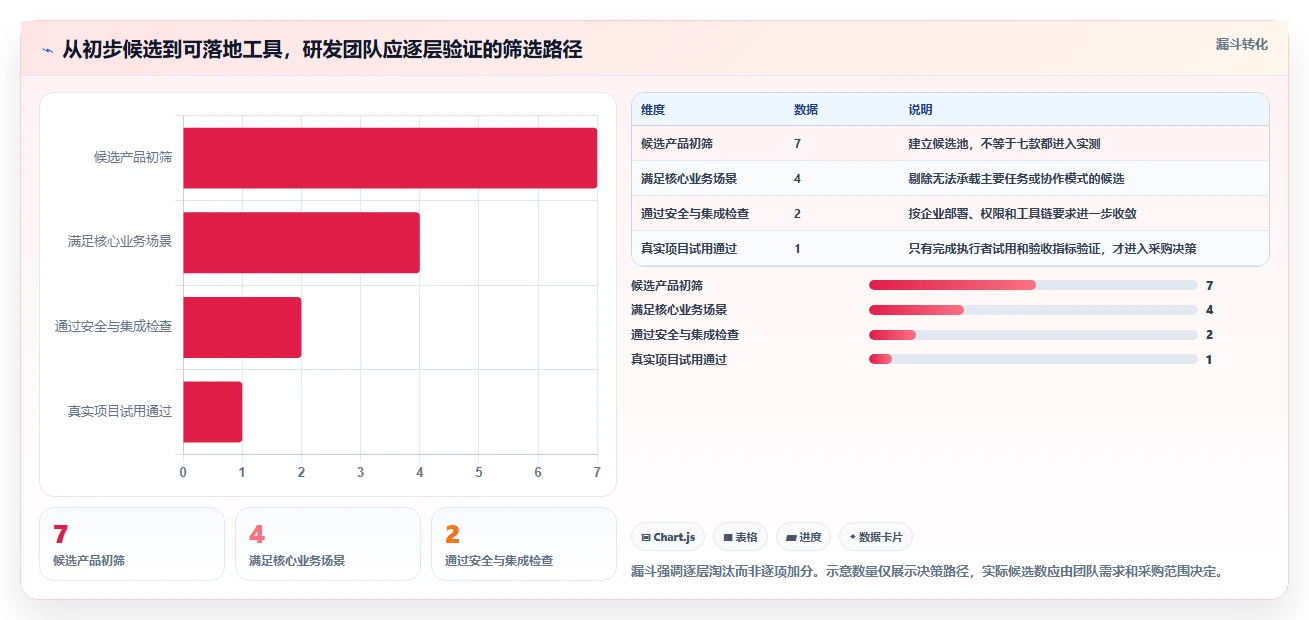Click the number 7 beside the progress bar
This screenshot has height=620, width=1309.
(x=1209, y=285)
